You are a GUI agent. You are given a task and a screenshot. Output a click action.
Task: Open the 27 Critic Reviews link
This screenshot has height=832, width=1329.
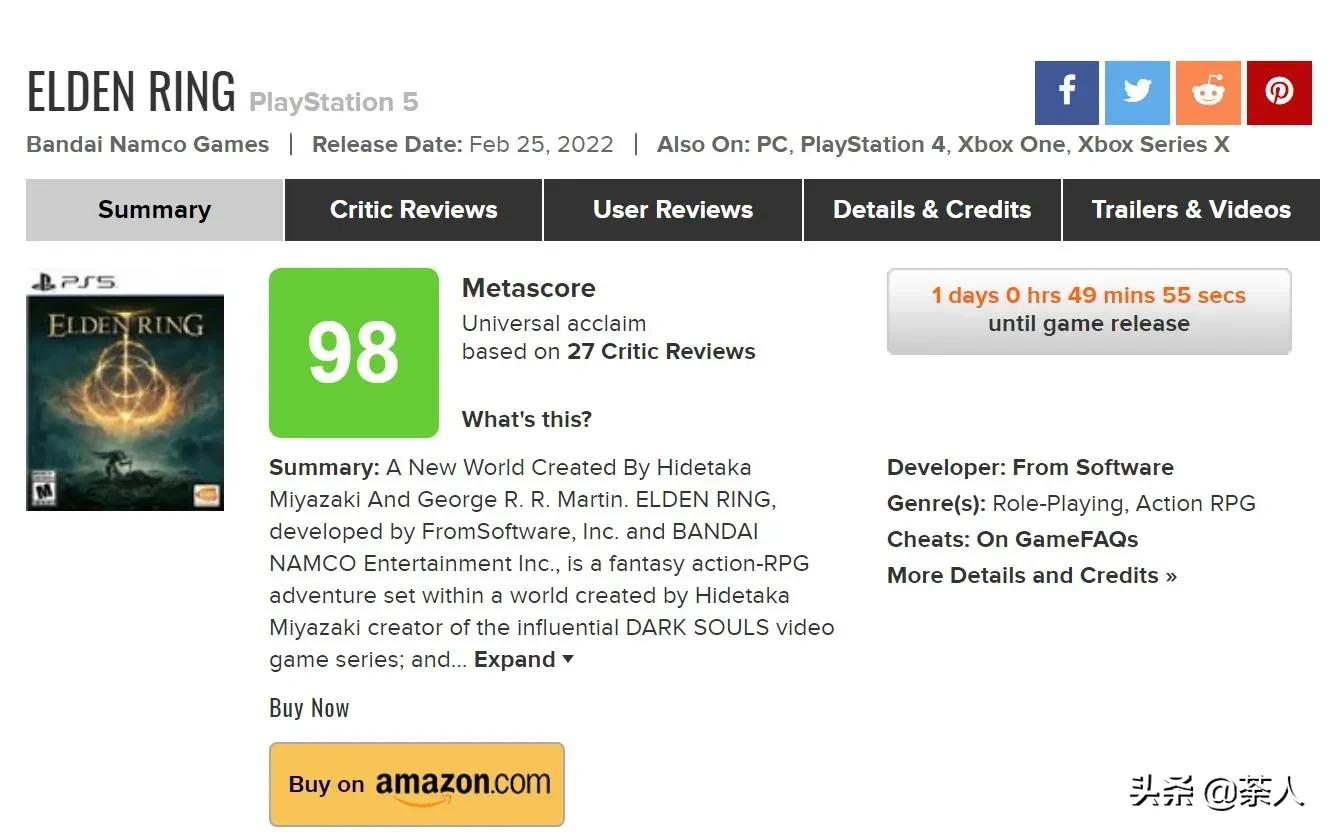point(661,352)
